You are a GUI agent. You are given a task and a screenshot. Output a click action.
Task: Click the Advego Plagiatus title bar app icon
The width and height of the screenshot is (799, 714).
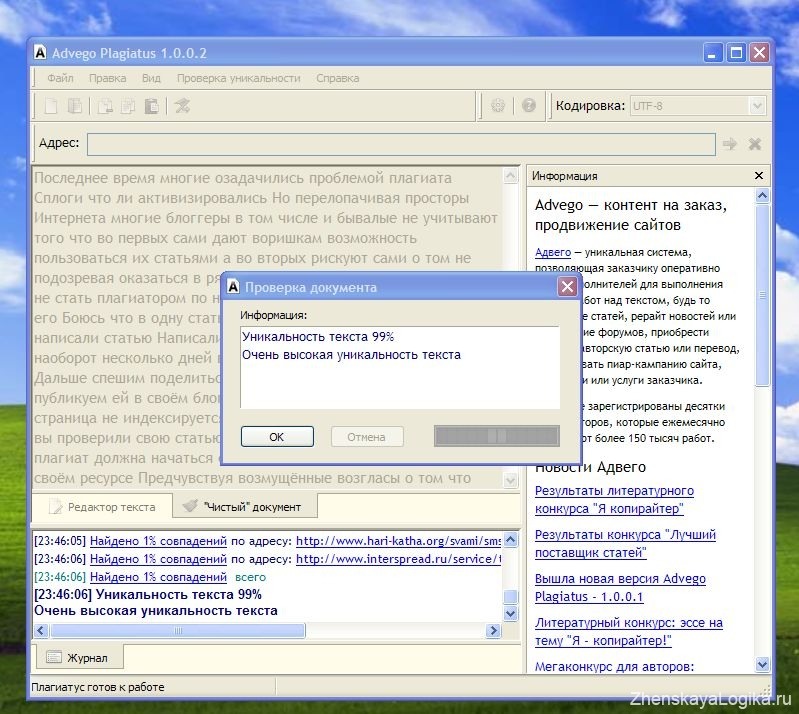click(x=40, y=52)
